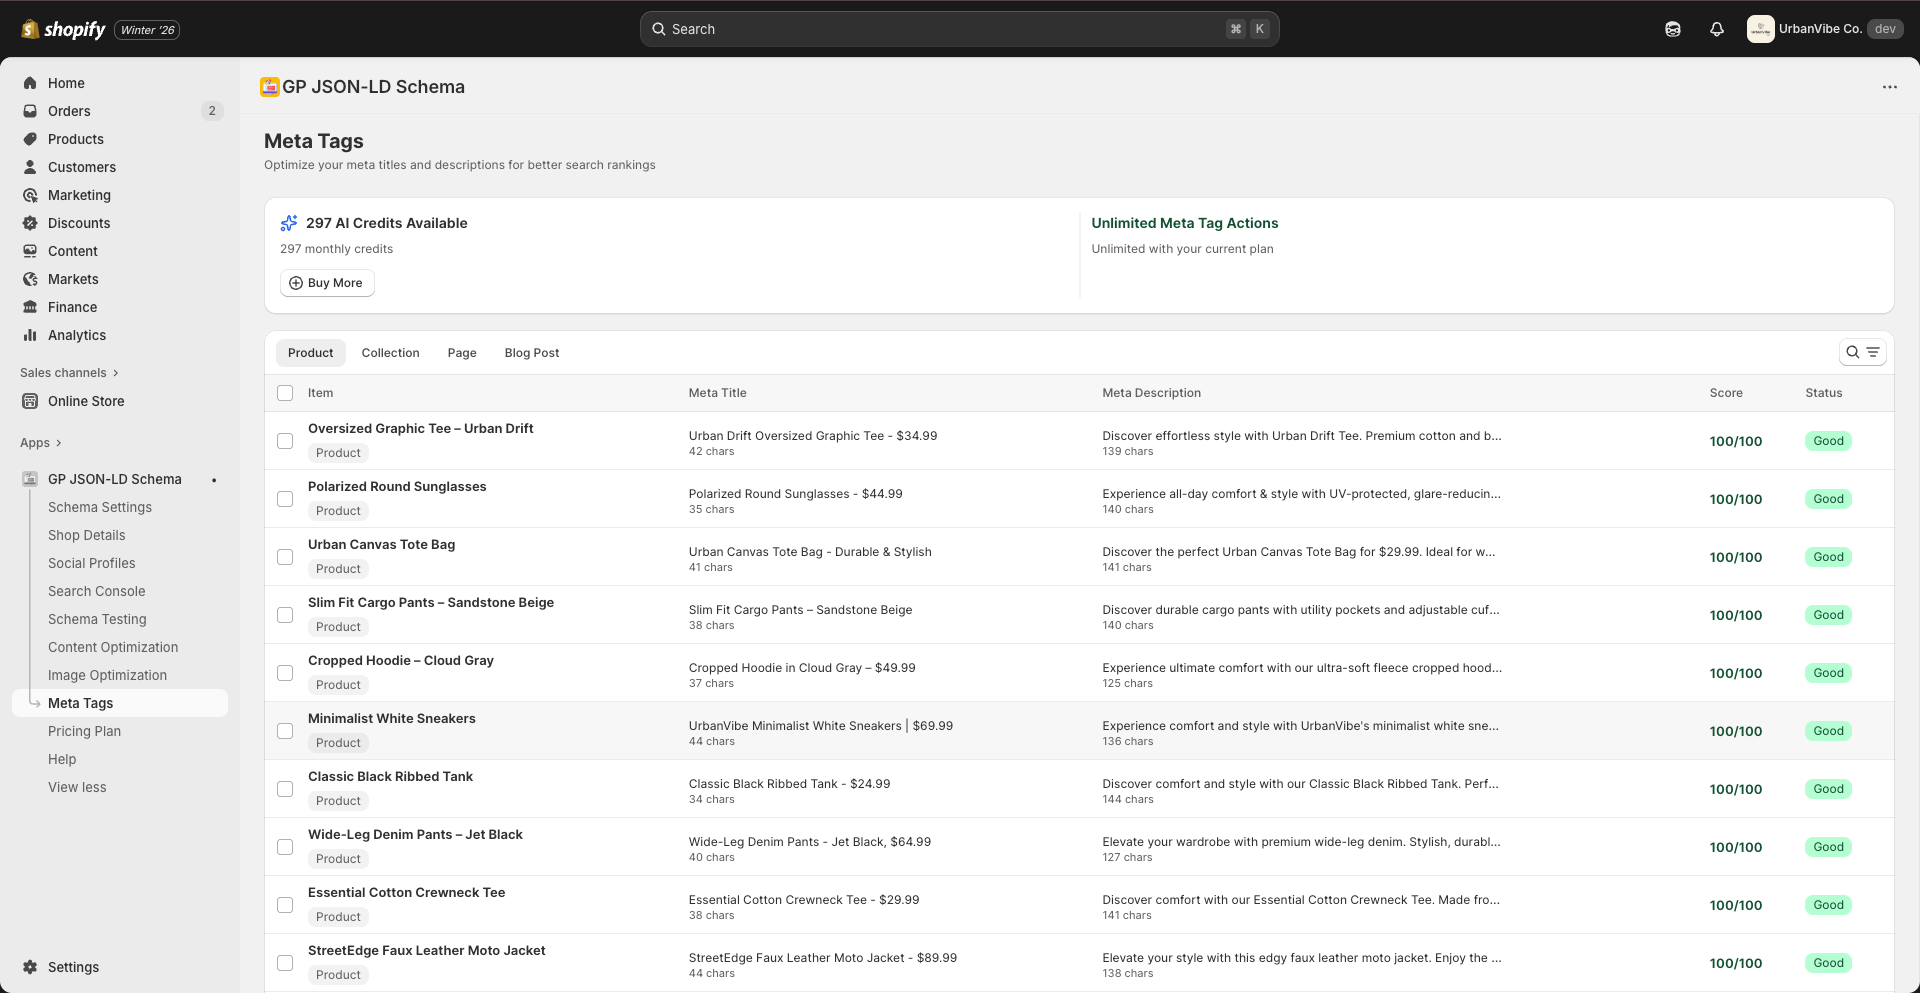Open the Analytics bar chart icon
Viewport: 1920px width, 993px height.
[x=30, y=335]
